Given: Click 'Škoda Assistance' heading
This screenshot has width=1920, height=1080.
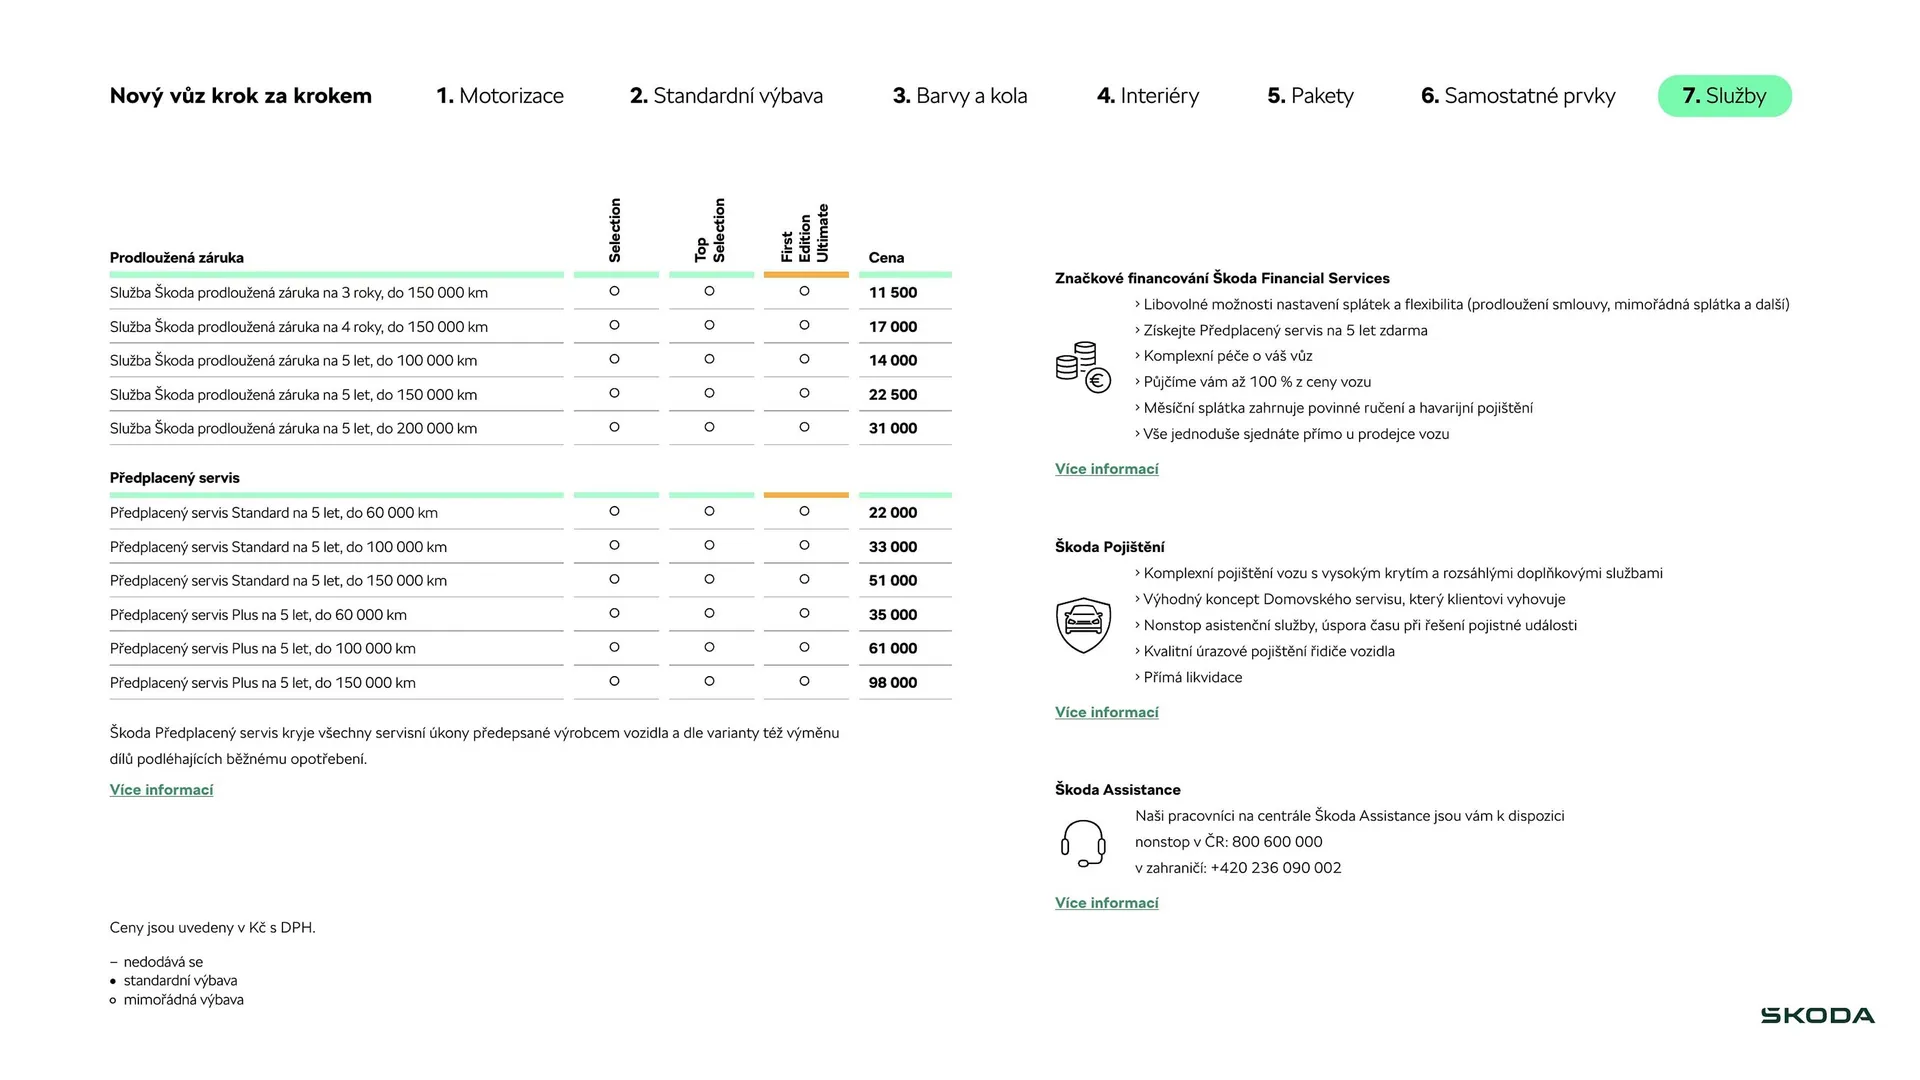Looking at the screenshot, I should [x=1118, y=790].
